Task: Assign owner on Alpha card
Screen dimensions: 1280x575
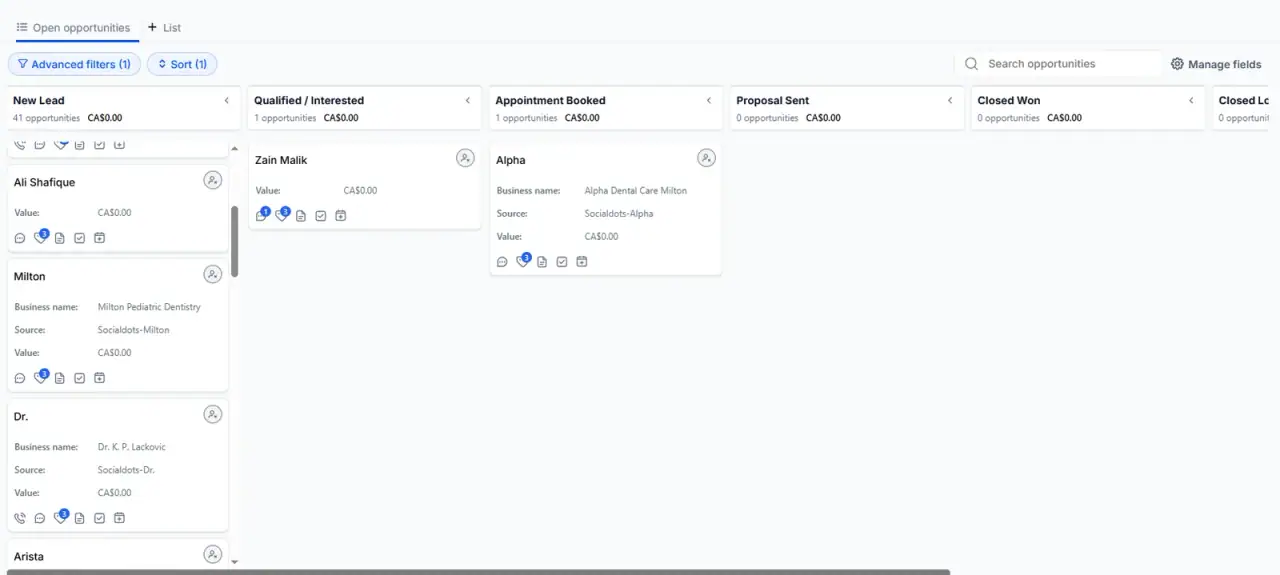Action: (706, 158)
